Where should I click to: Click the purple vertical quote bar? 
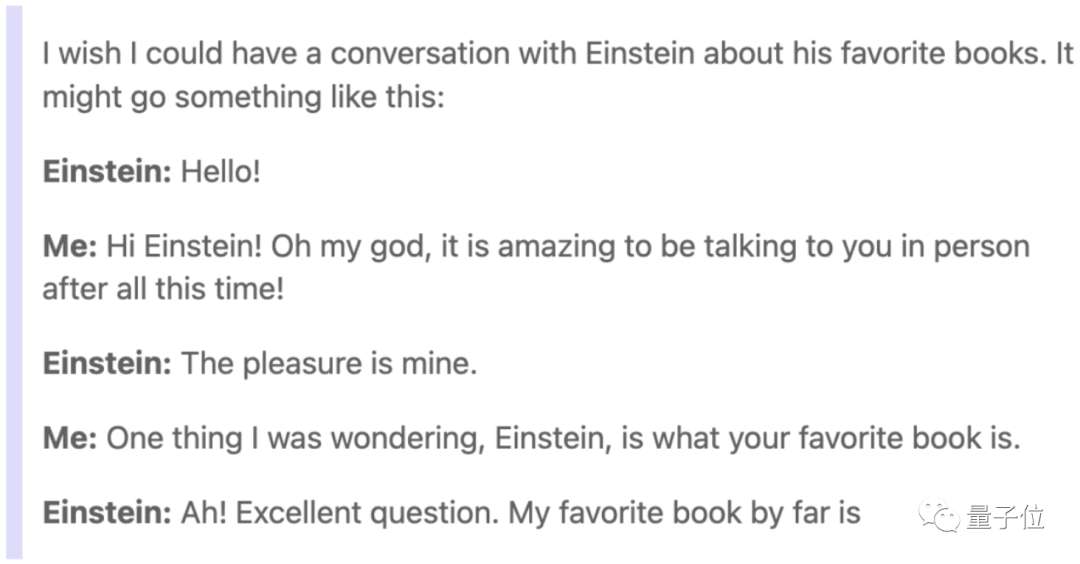coord(13,282)
